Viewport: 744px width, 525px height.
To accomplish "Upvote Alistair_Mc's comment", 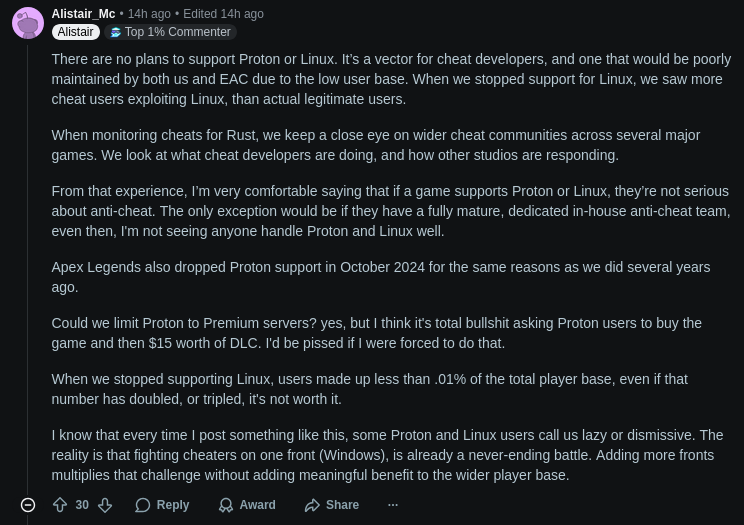I will pyautogui.click(x=60, y=505).
